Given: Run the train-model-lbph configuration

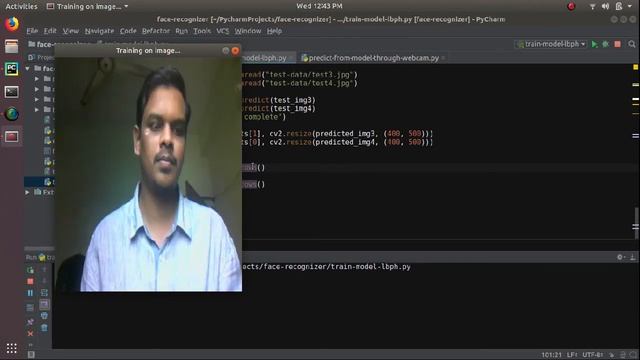Looking at the screenshot, I should [x=594, y=44].
